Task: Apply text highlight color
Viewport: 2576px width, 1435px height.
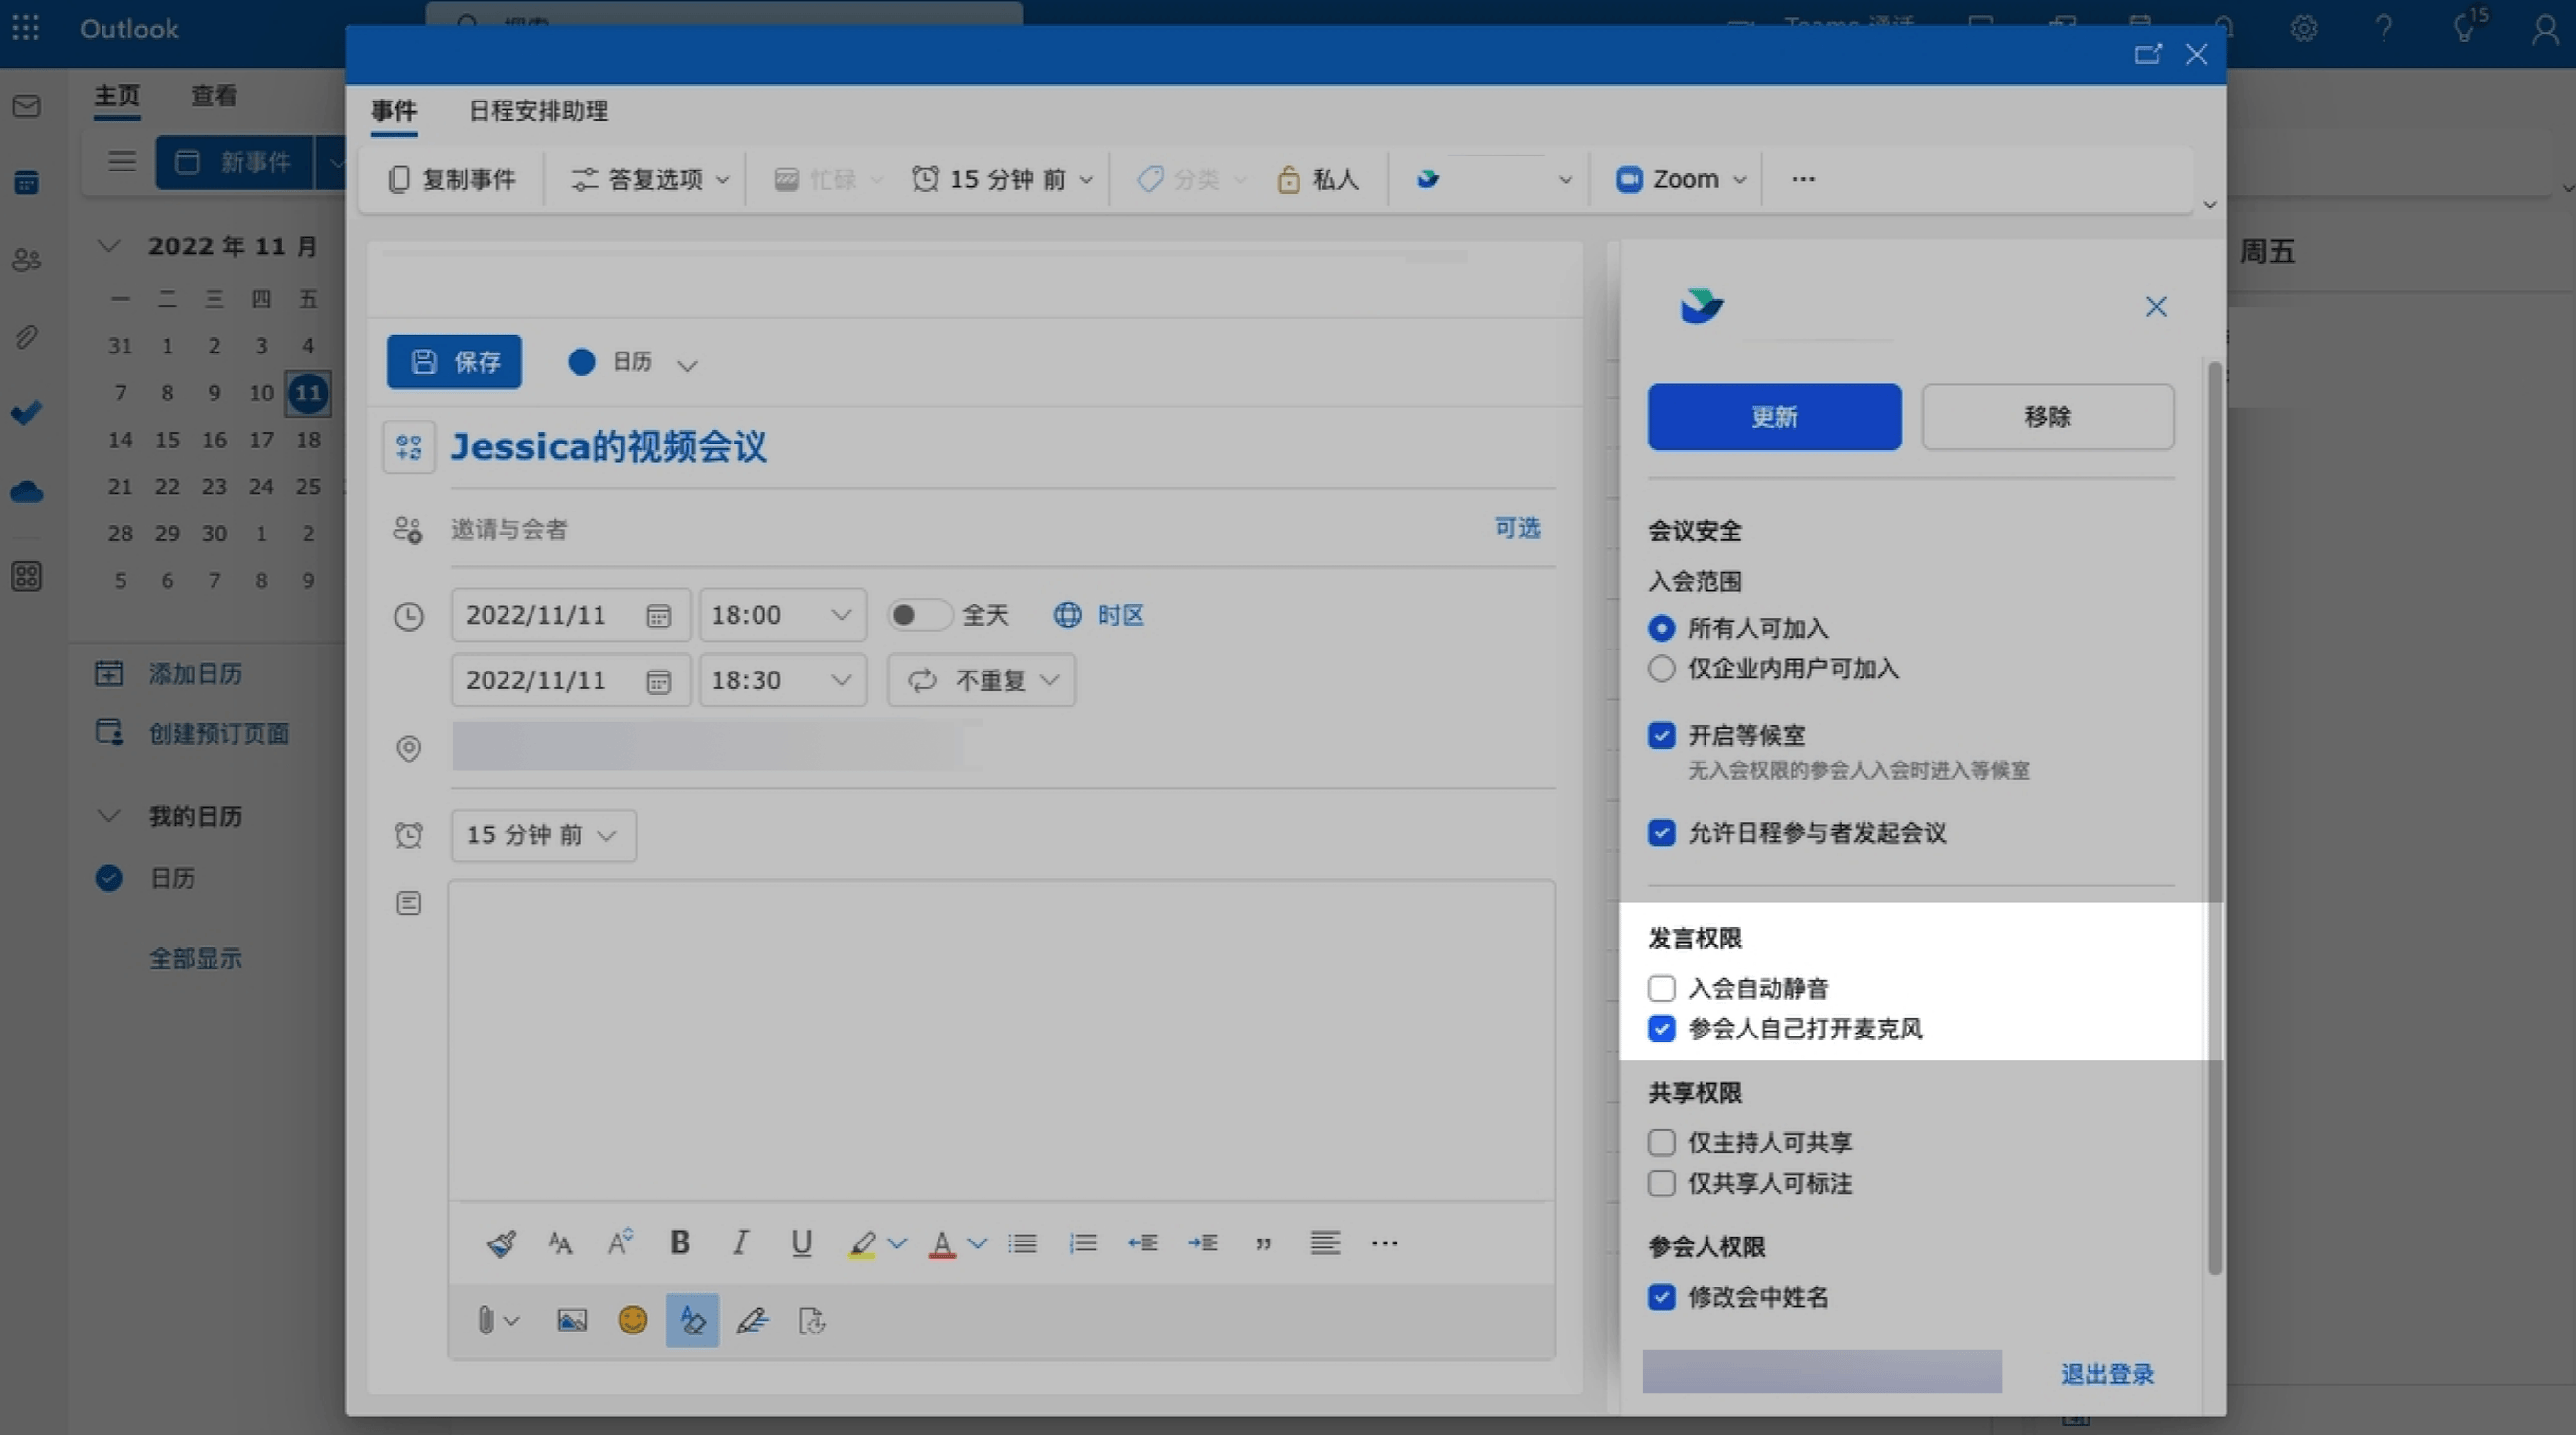Action: tap(862, 1243)
